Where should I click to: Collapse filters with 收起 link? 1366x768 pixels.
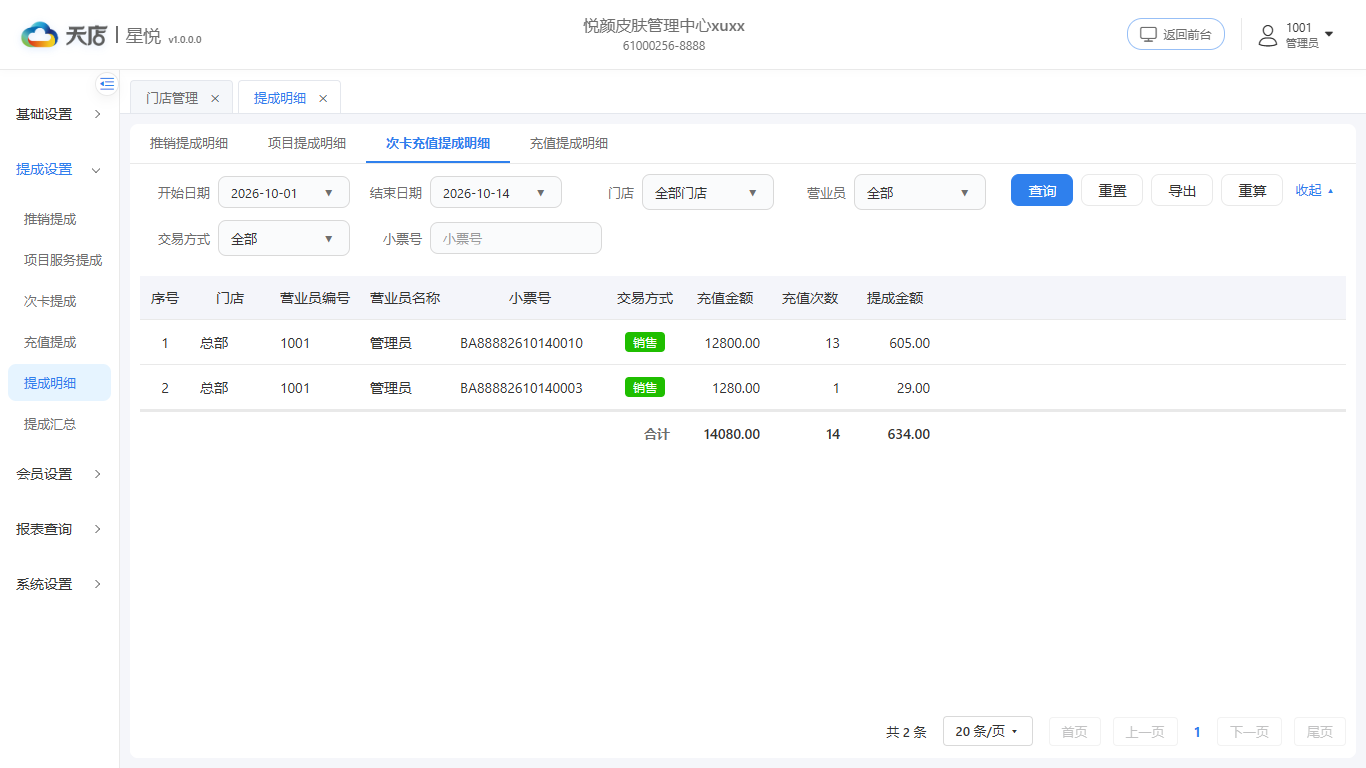click(1314, 190)
